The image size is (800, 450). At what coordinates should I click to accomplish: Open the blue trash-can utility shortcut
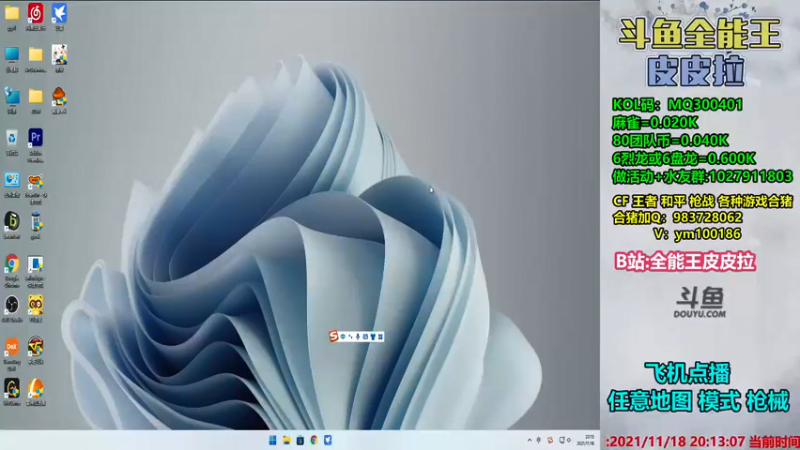35,225
